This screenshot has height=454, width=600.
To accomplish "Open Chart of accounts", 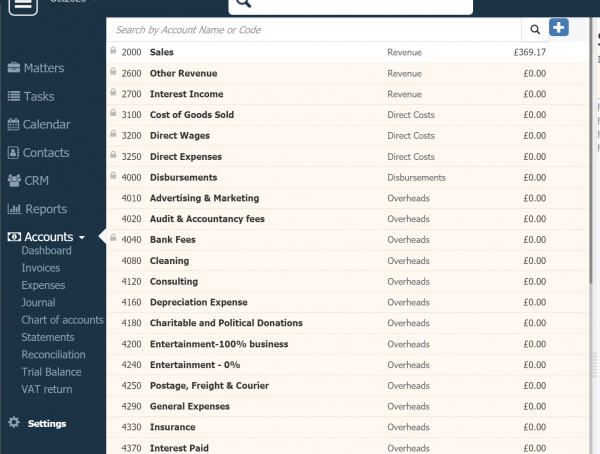I will coord(62,320).
